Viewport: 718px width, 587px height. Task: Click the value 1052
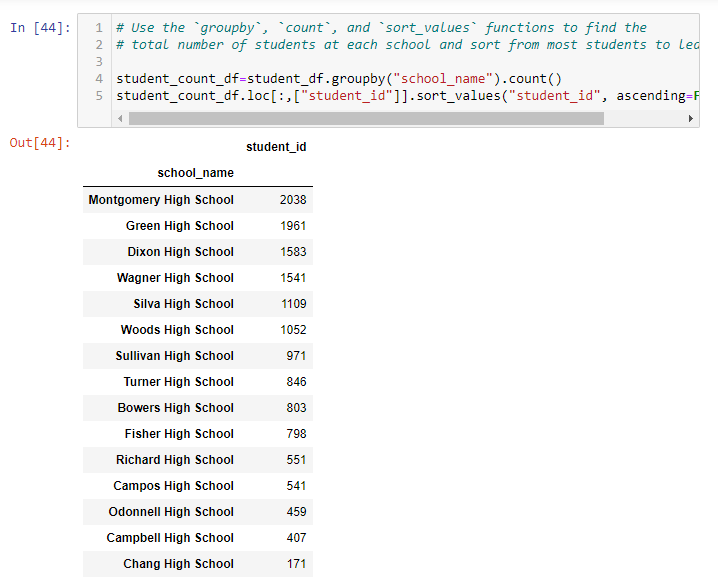[x=293, y=330]
